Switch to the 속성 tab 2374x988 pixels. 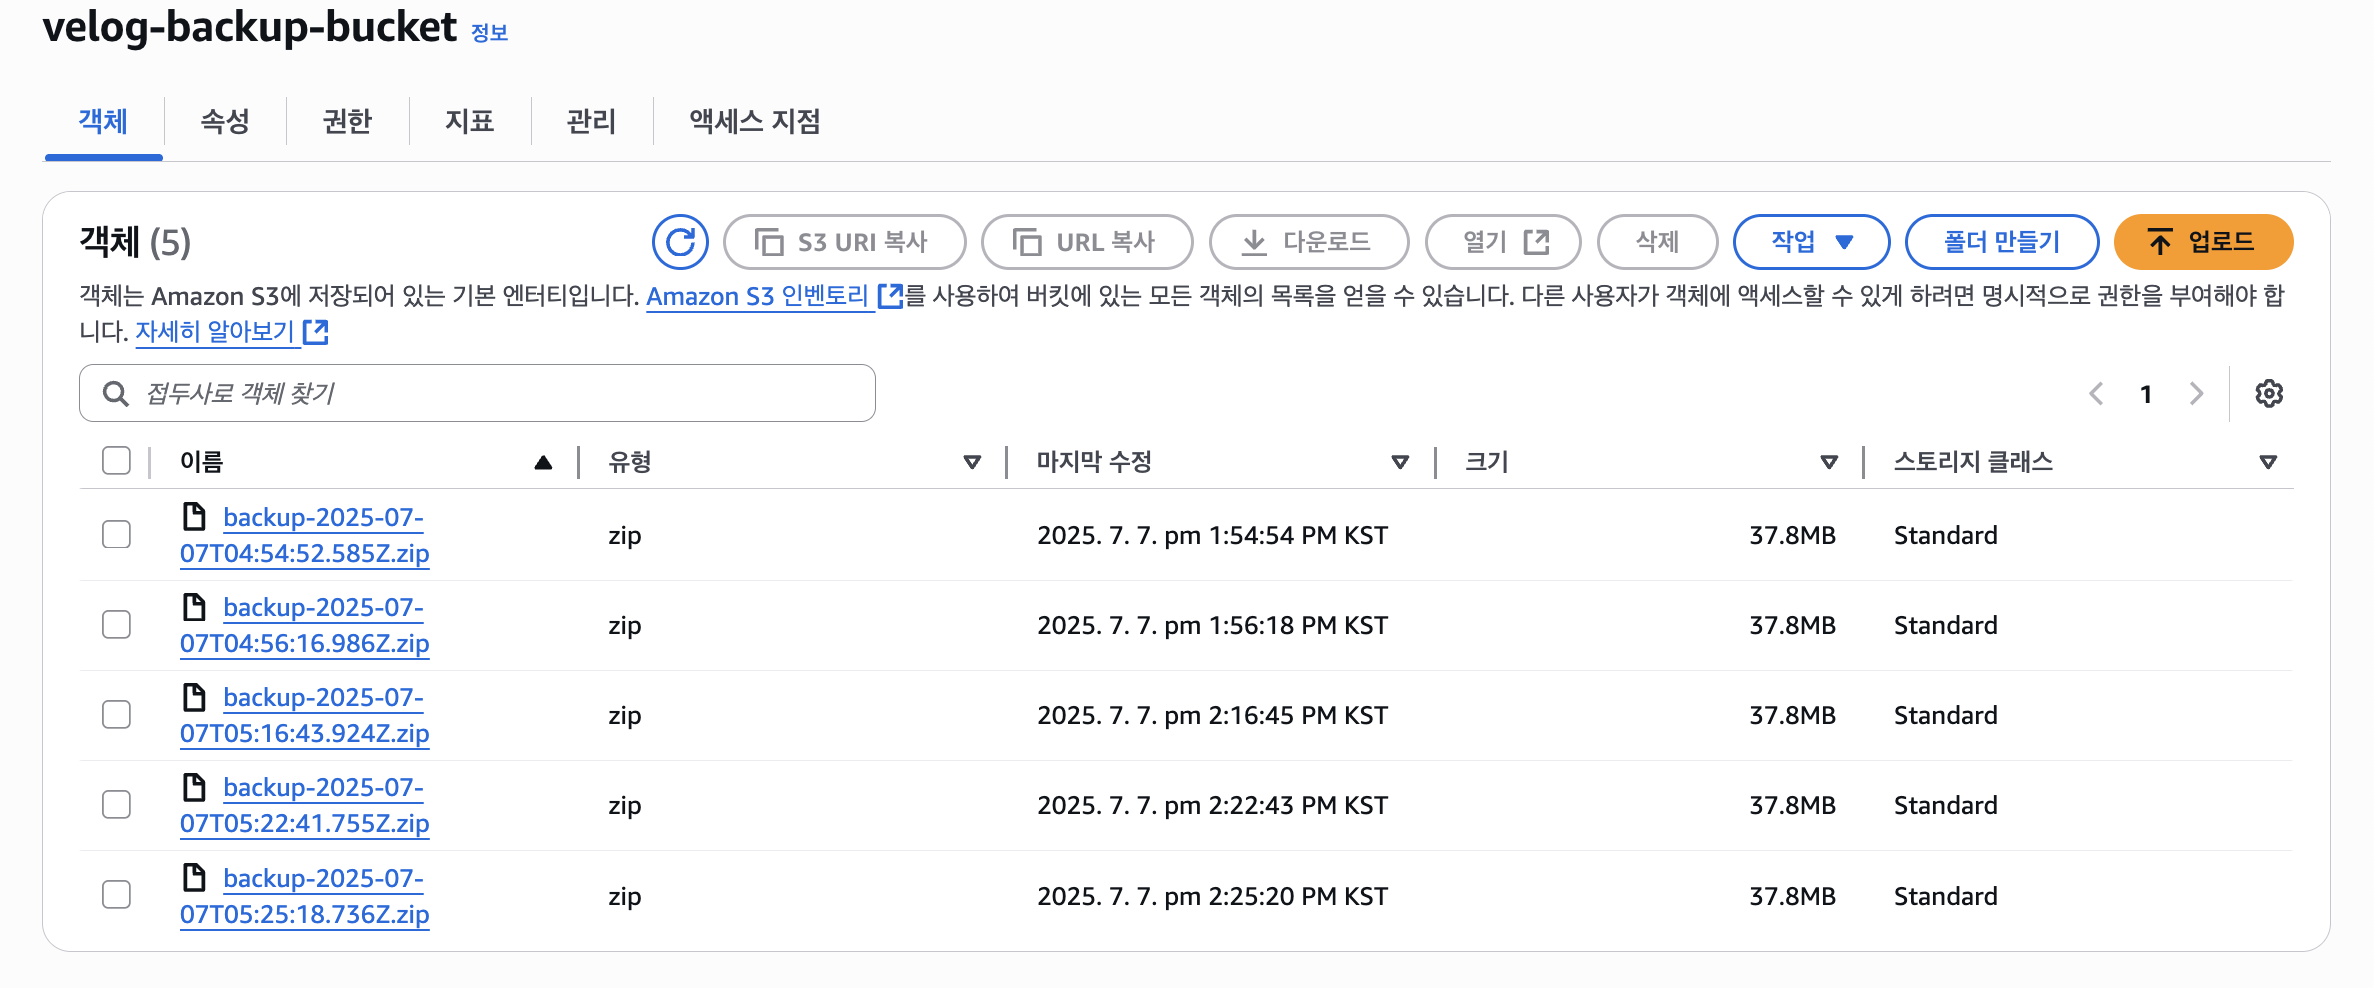(x=225, y=122)
